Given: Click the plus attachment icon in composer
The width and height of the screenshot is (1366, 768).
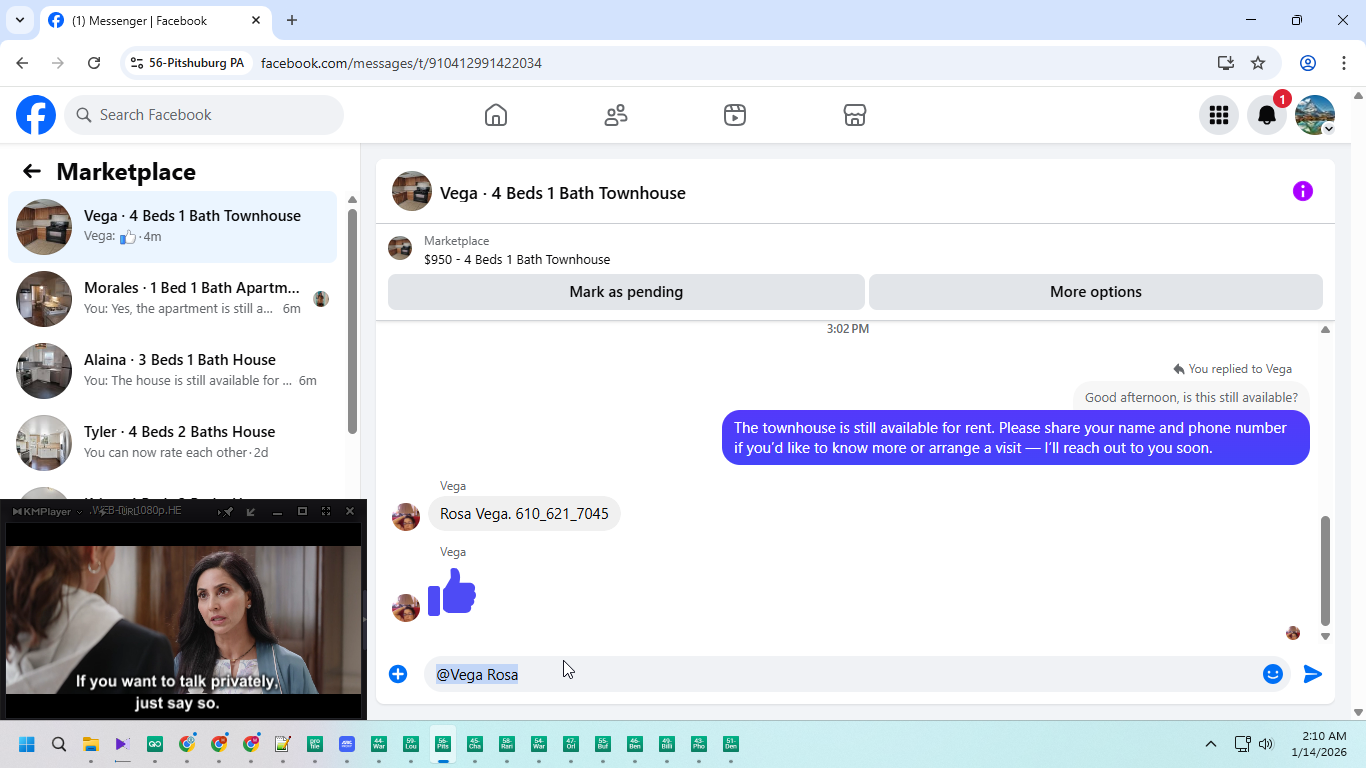Looking at the screenshot, I should pos(398,674).
